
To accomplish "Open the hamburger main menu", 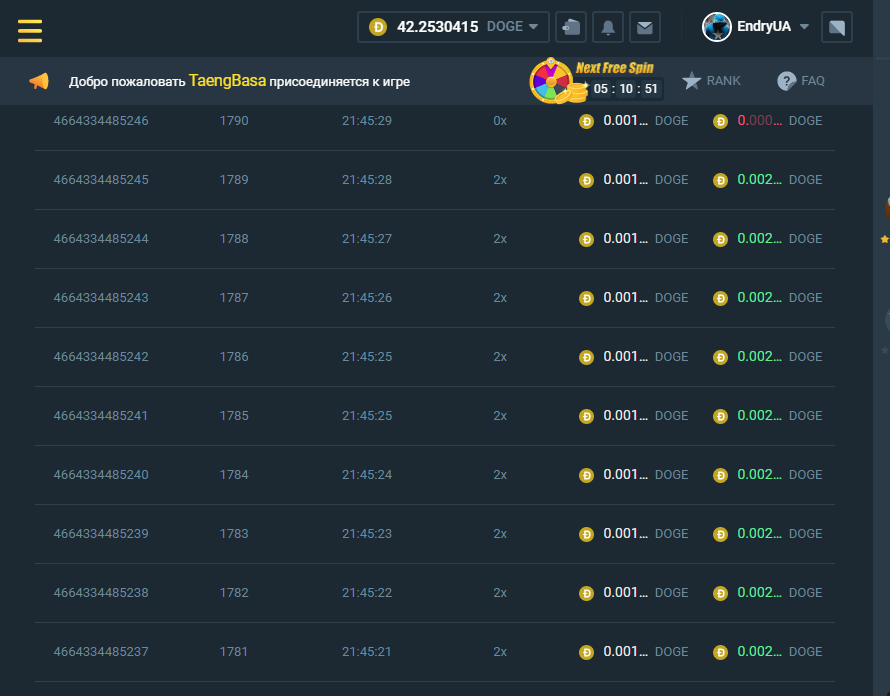I will pos(30,30).
